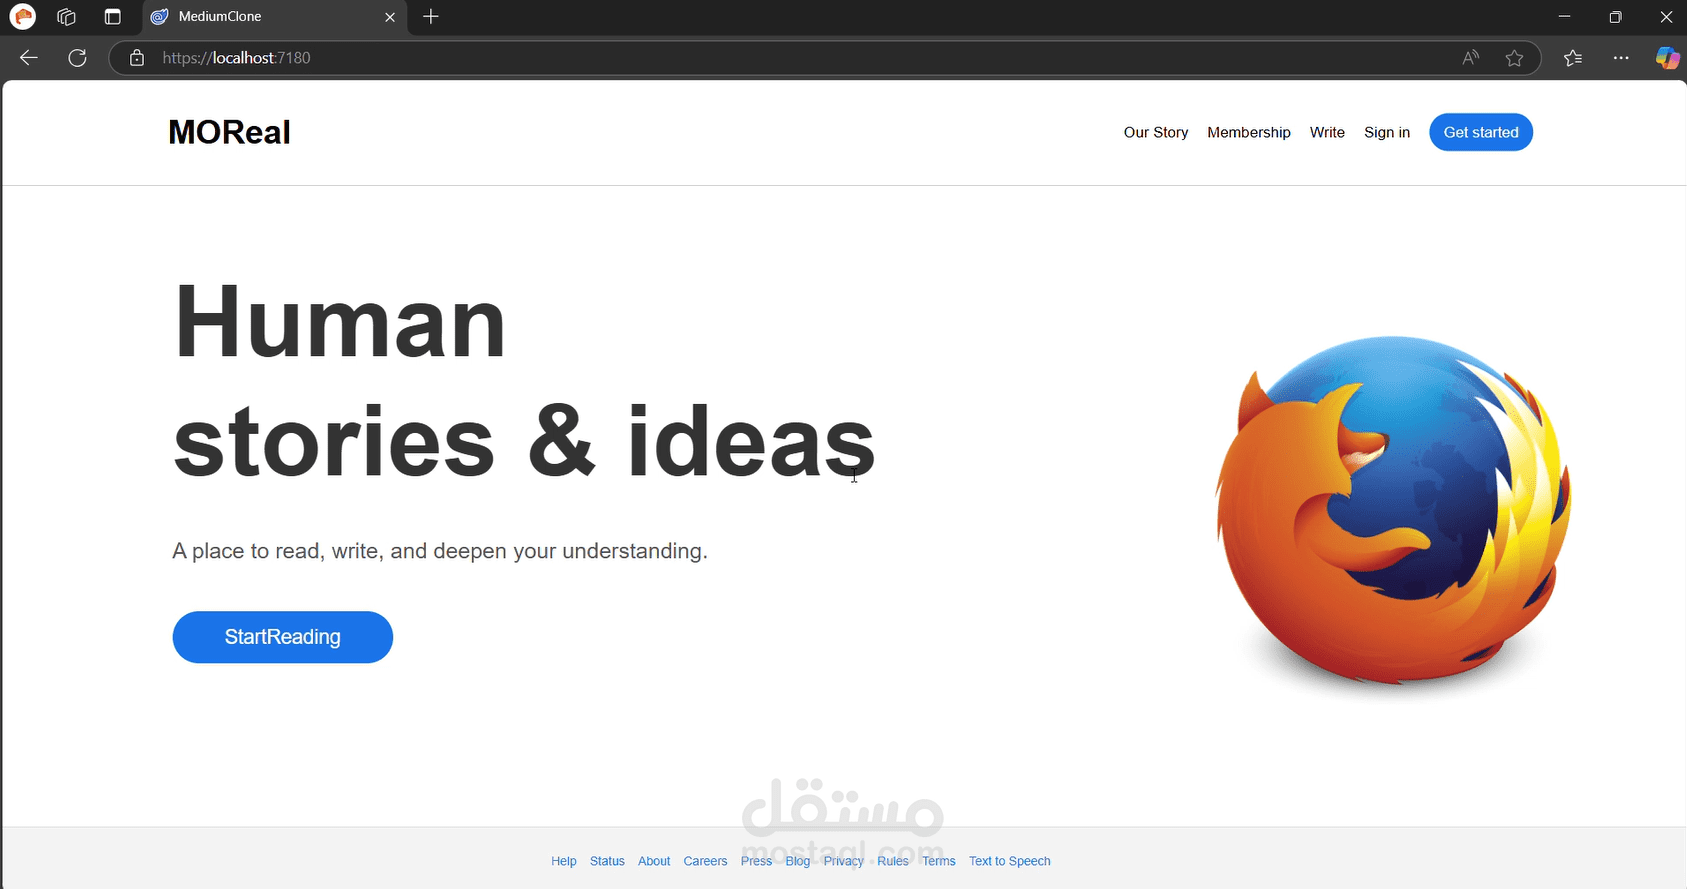1687x889 pixels.
Task: Click the browser profile avatar icon
Action: point(22,17)
